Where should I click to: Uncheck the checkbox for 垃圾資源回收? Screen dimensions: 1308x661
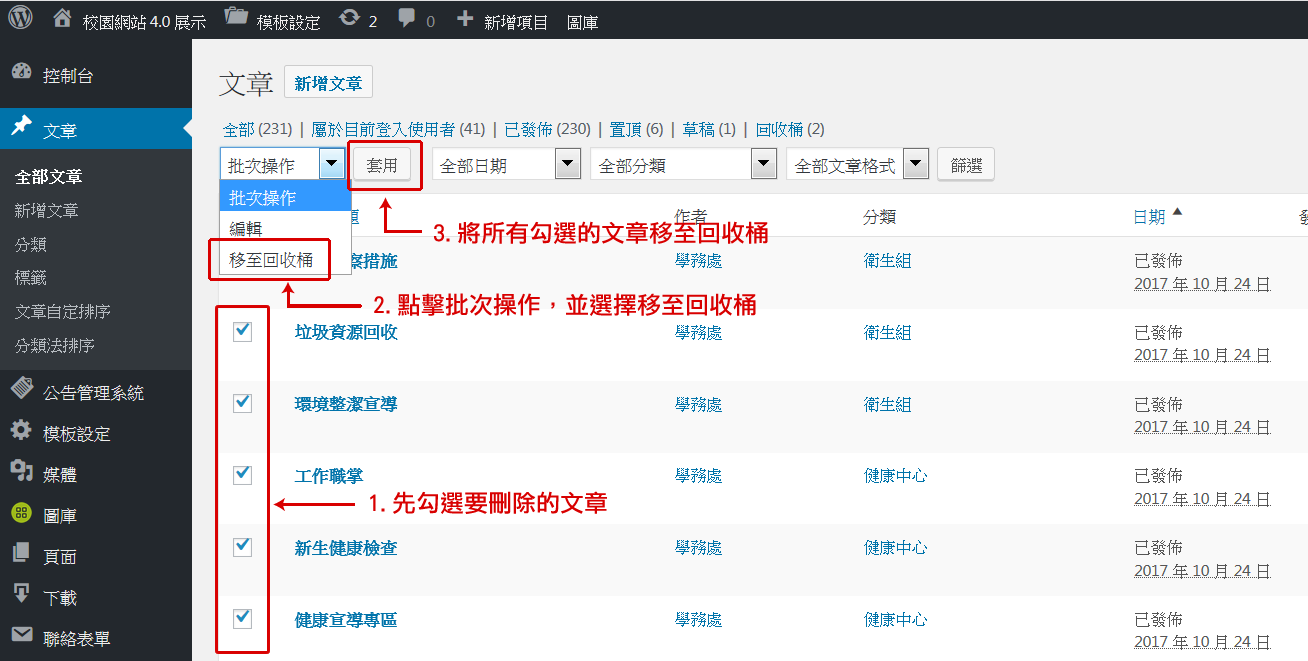242,332
